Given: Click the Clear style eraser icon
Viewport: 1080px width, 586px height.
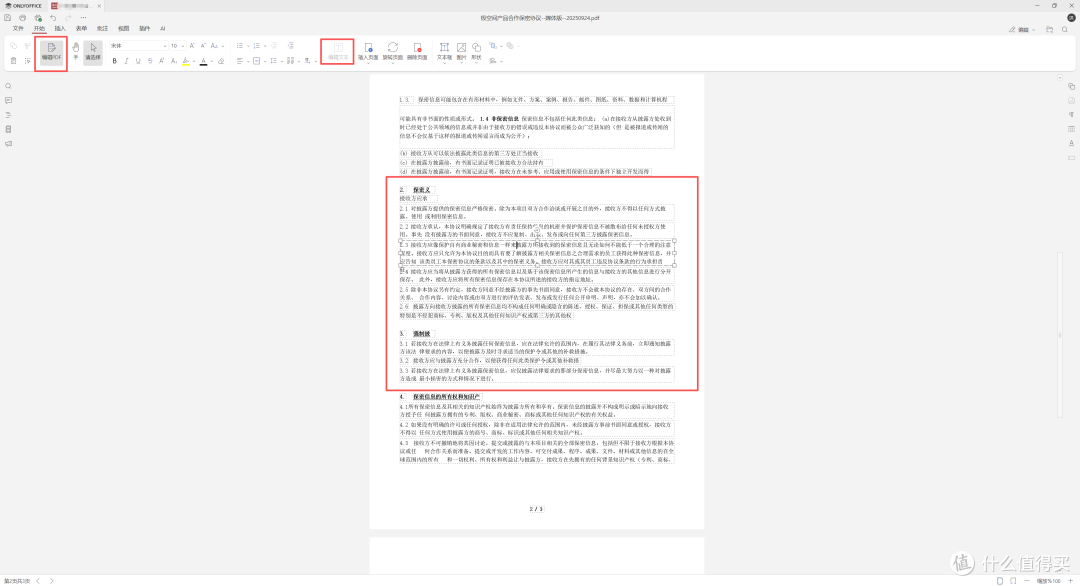Looking at the screenshot, I should 221,61.
